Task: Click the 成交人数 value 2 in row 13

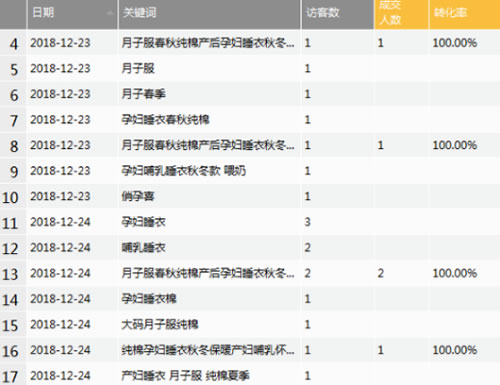Action: (381, 273)
